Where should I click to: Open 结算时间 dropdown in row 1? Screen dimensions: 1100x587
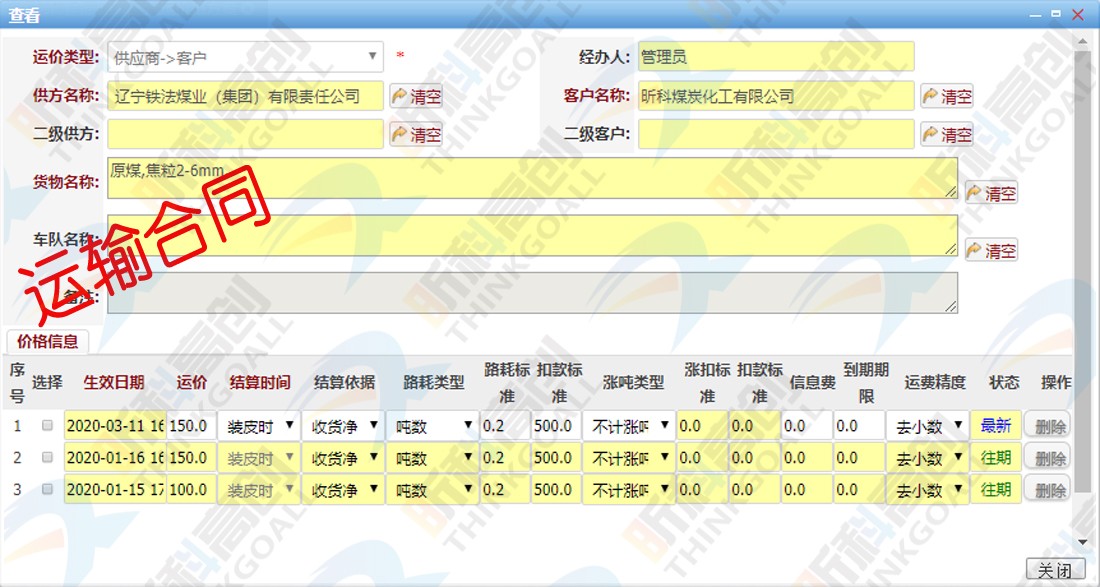[259, 426]
